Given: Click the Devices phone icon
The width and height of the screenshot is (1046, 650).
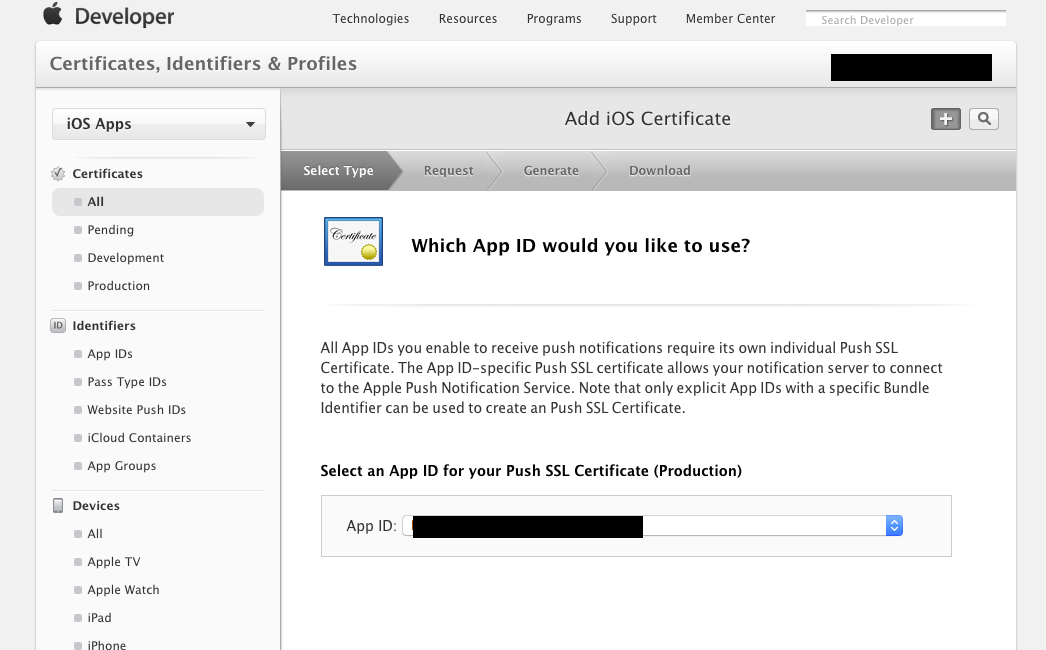Looking at the screenshot, I should tap(58, 506).
